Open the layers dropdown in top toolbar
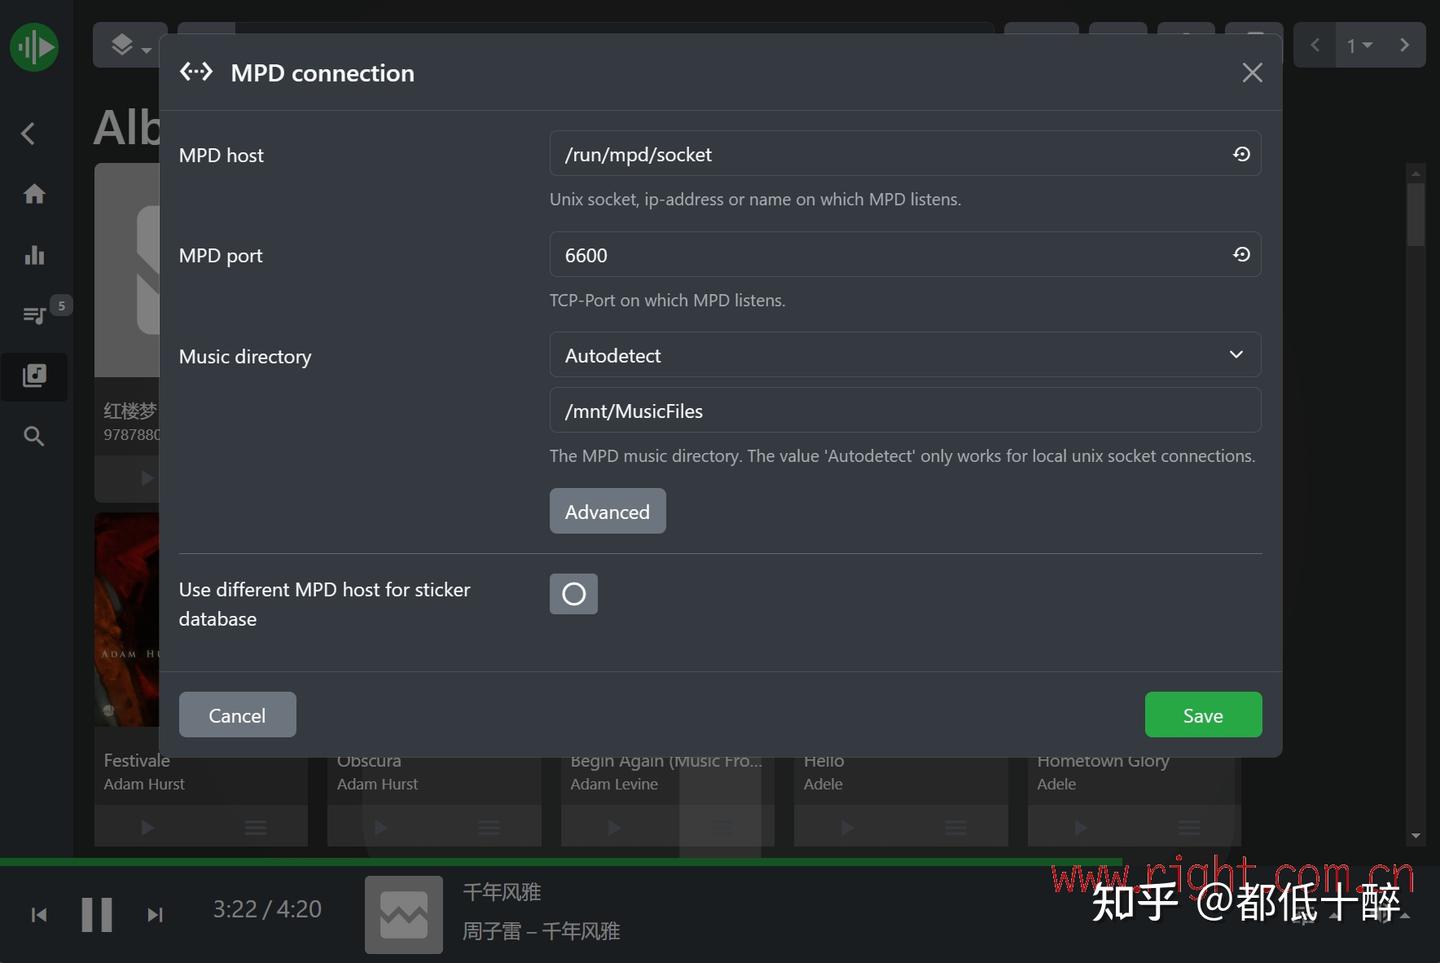The height and width of the screenshot is (963, 1440). pyautogui.click(x=130, y=45)
